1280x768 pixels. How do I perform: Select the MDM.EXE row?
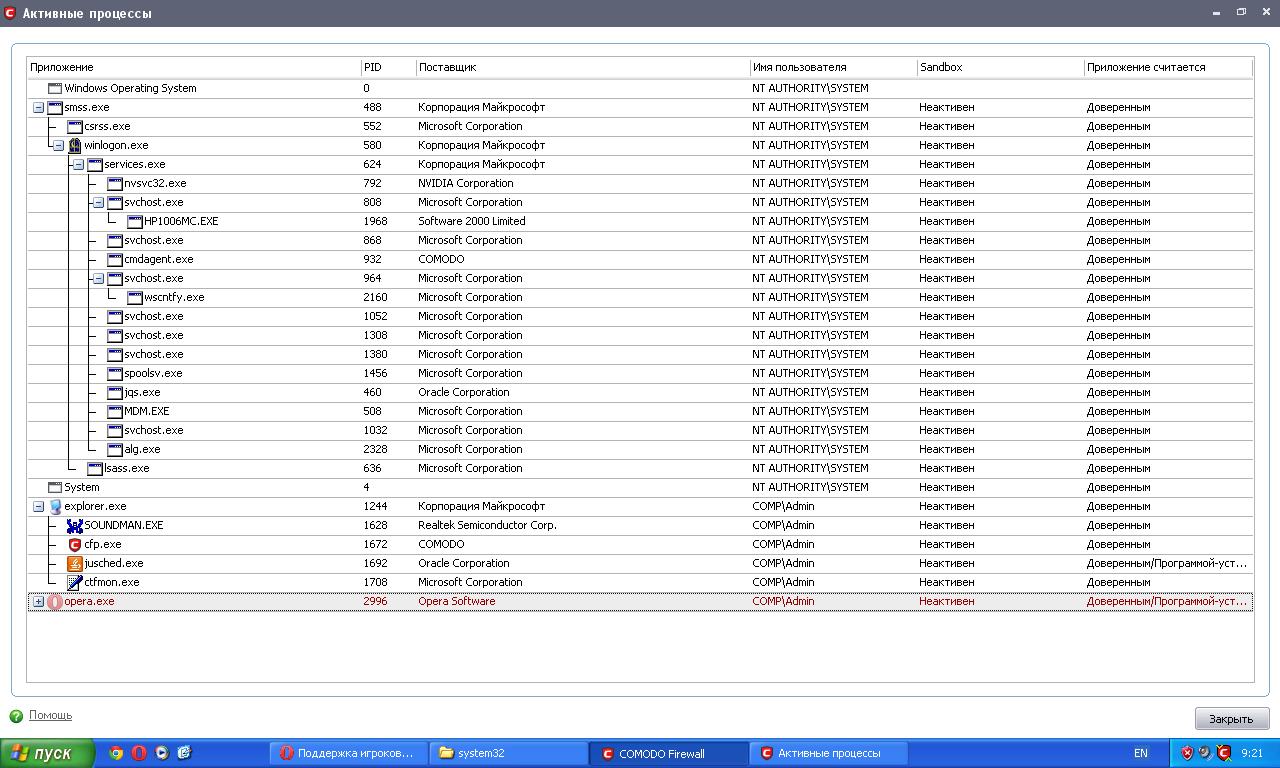(x=640, y=411)
